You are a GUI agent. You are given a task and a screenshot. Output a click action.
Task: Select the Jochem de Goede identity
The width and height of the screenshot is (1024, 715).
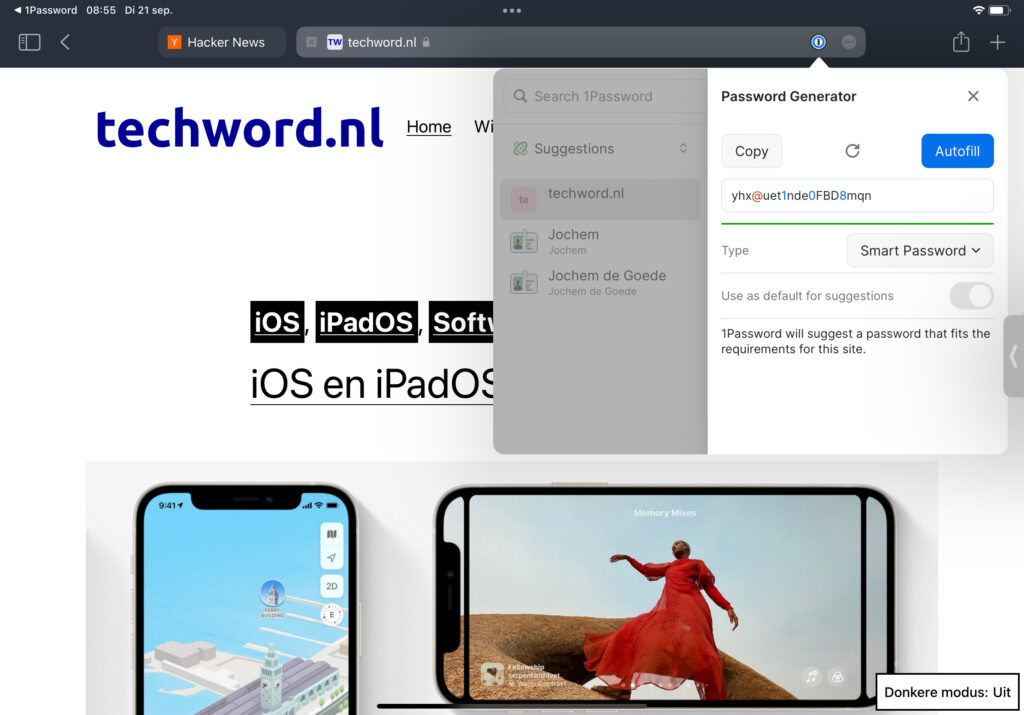click(x=600, y=282)
